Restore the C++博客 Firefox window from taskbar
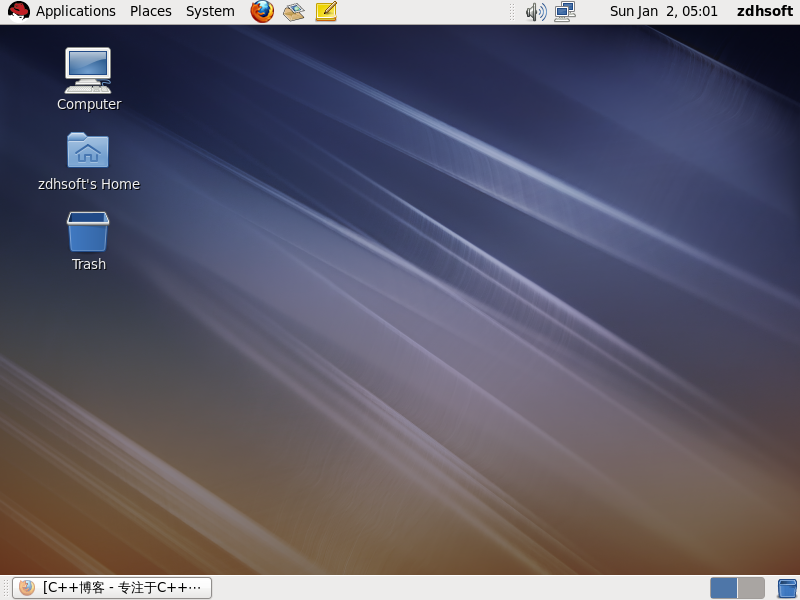800x600 pixels. tap(112, 588)
